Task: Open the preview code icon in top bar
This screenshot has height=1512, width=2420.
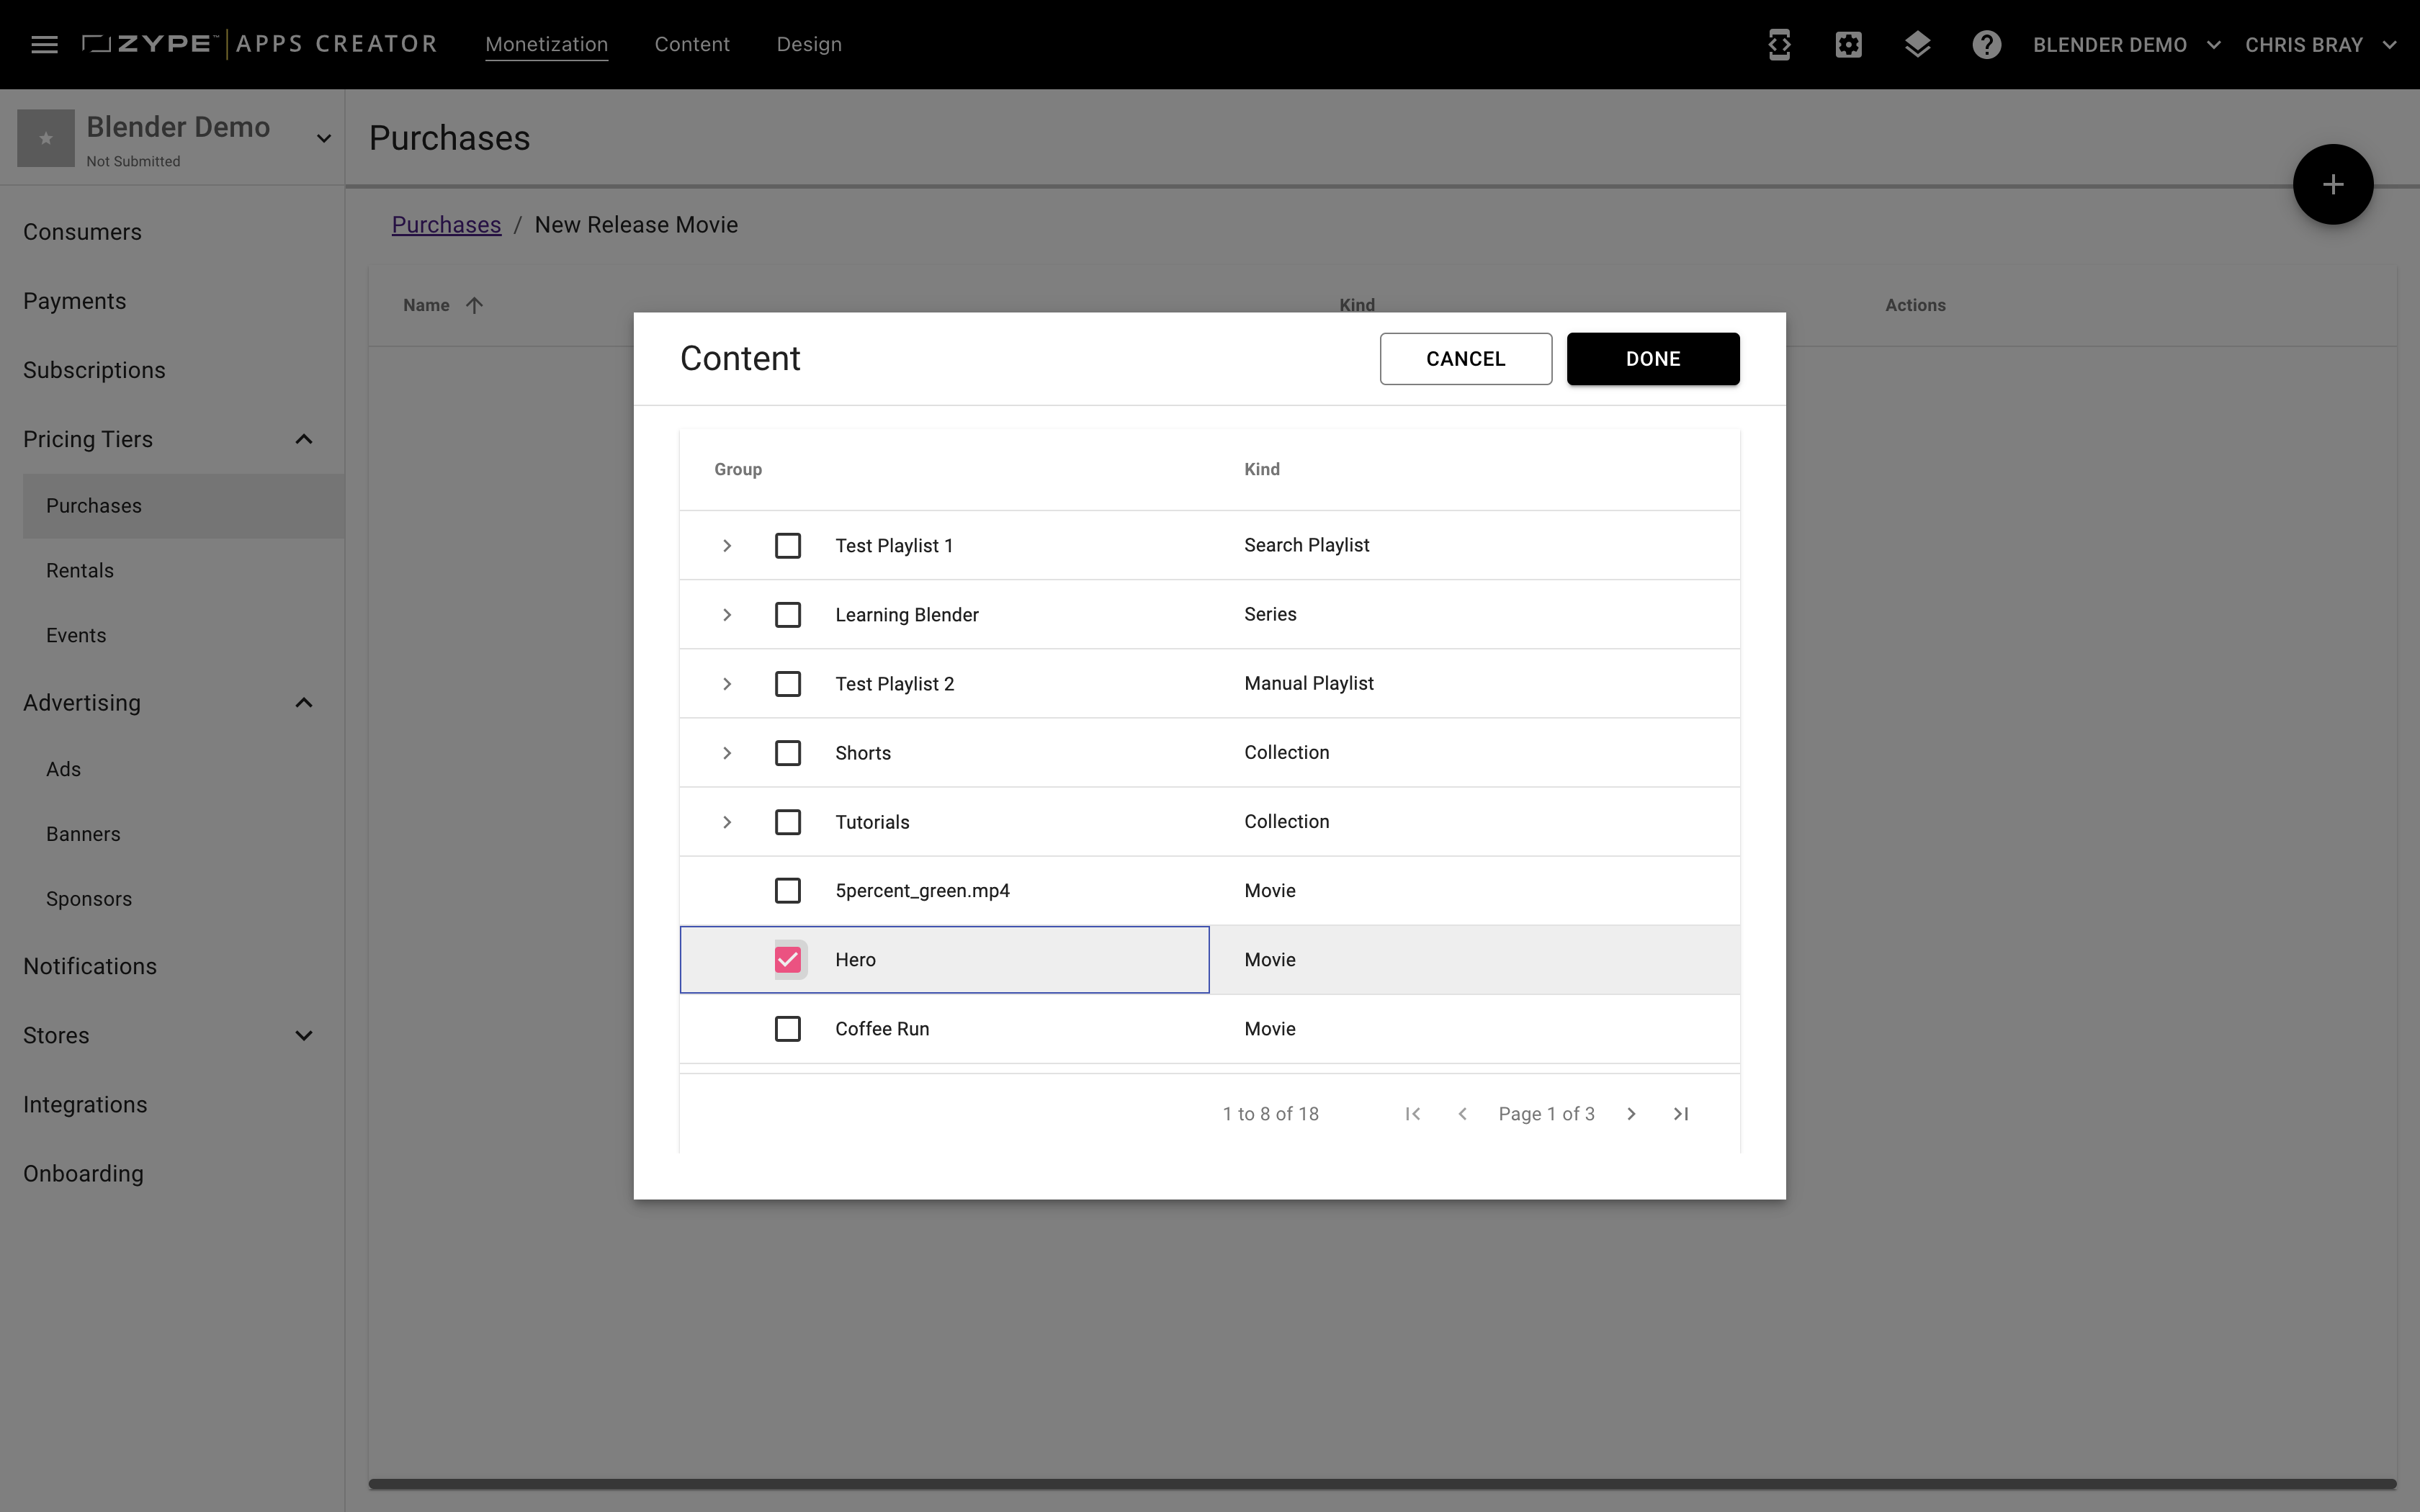Action: pos(1779,44)
